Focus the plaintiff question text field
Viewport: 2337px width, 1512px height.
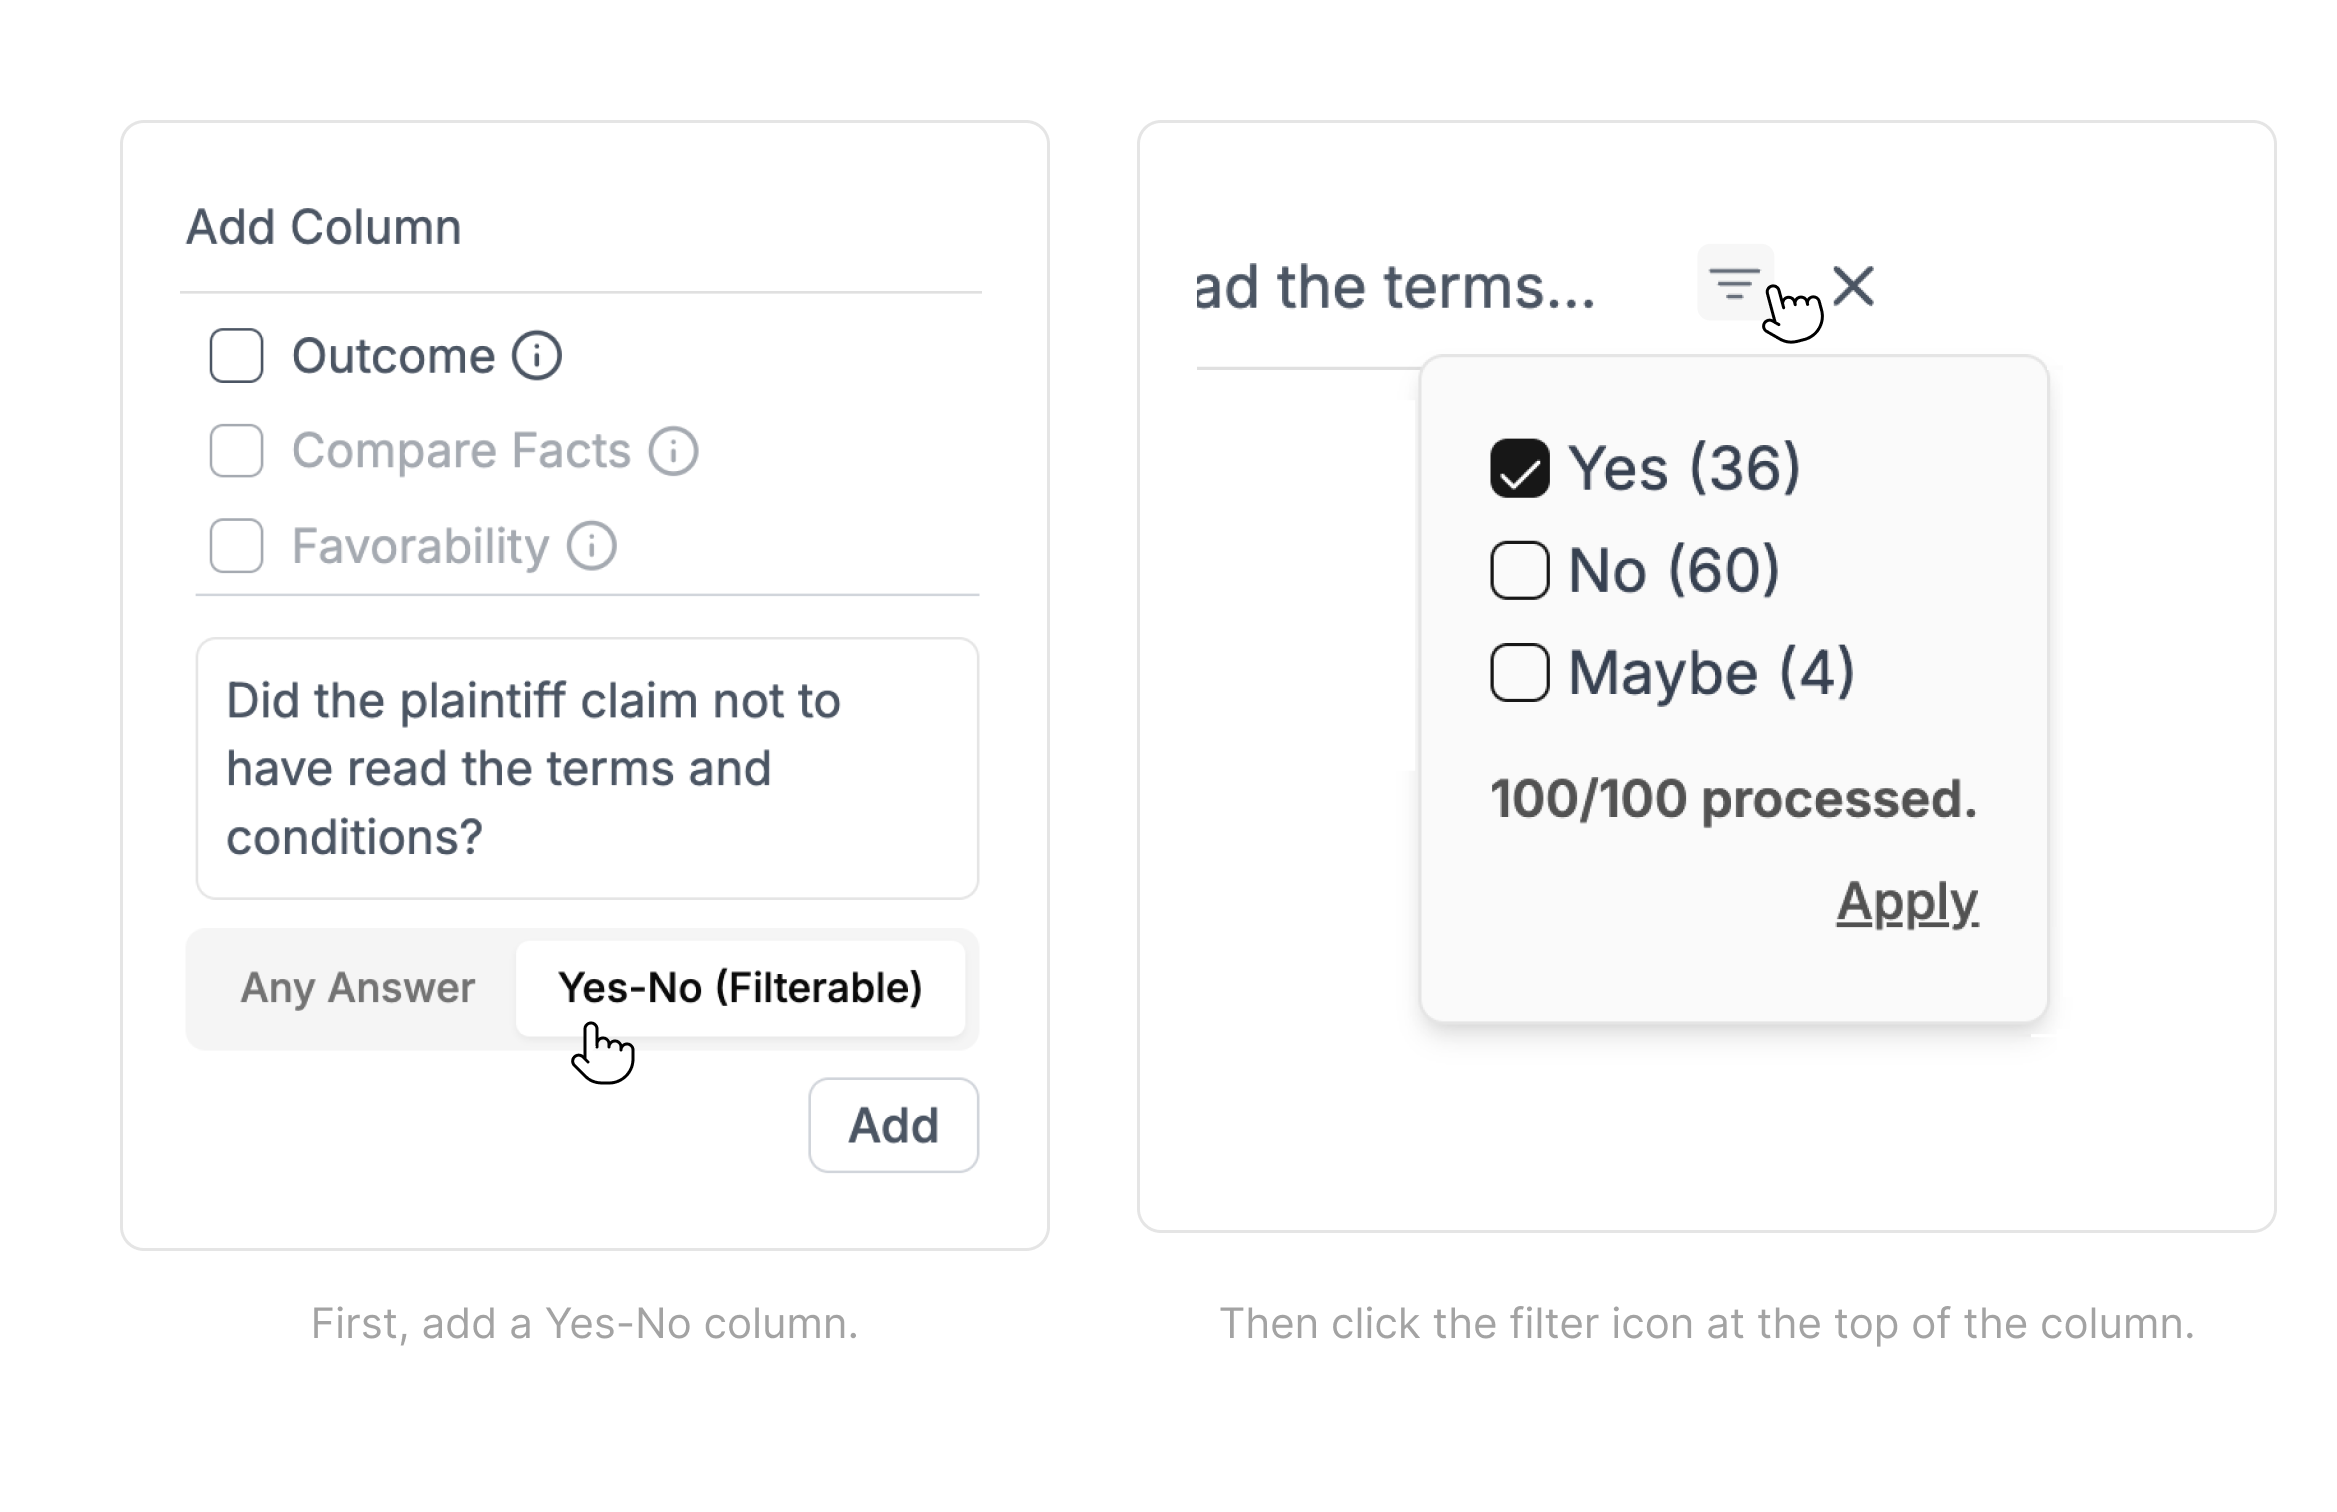pyautogui.click(x=587, y=768)
